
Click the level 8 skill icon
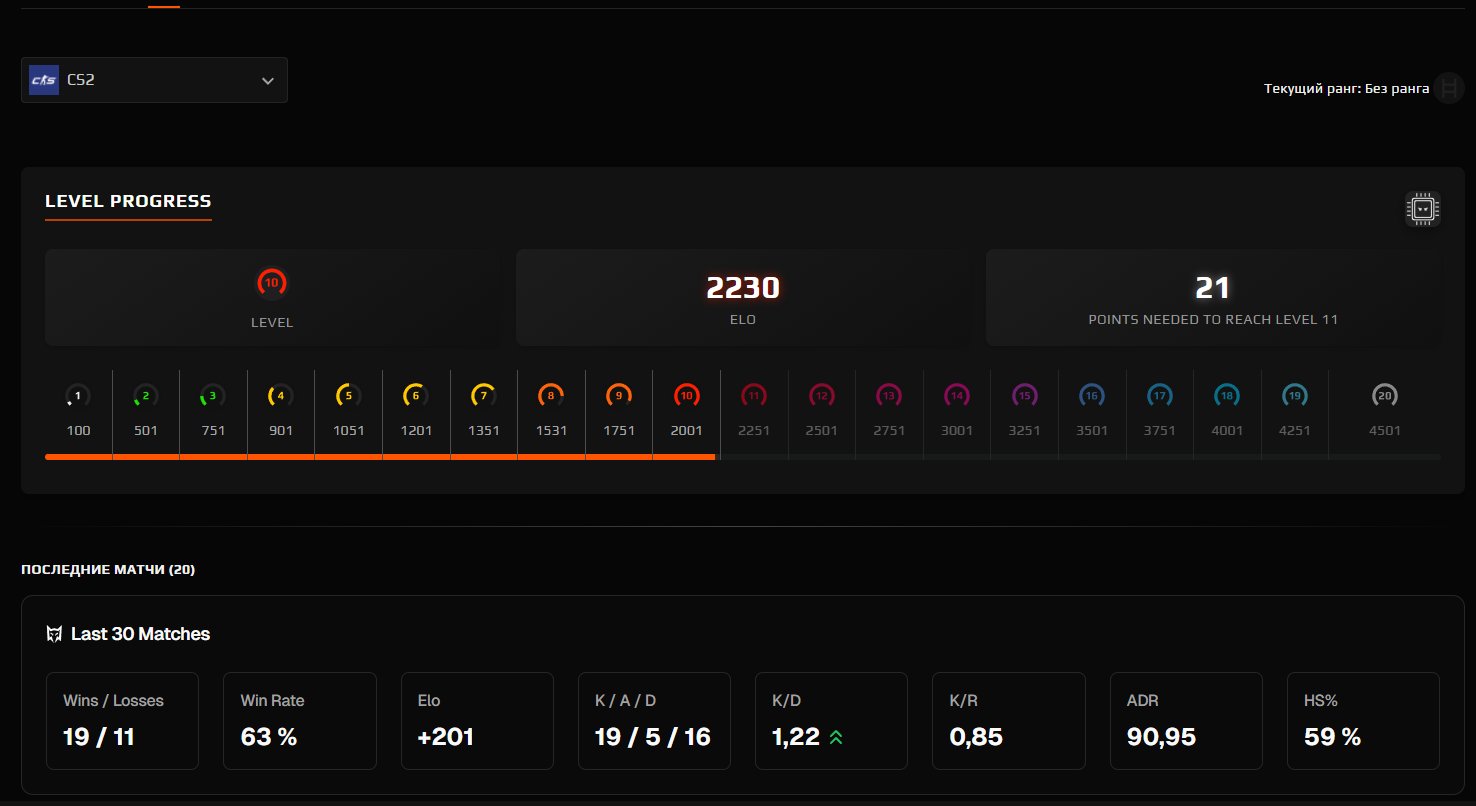[x=550, y=396]
